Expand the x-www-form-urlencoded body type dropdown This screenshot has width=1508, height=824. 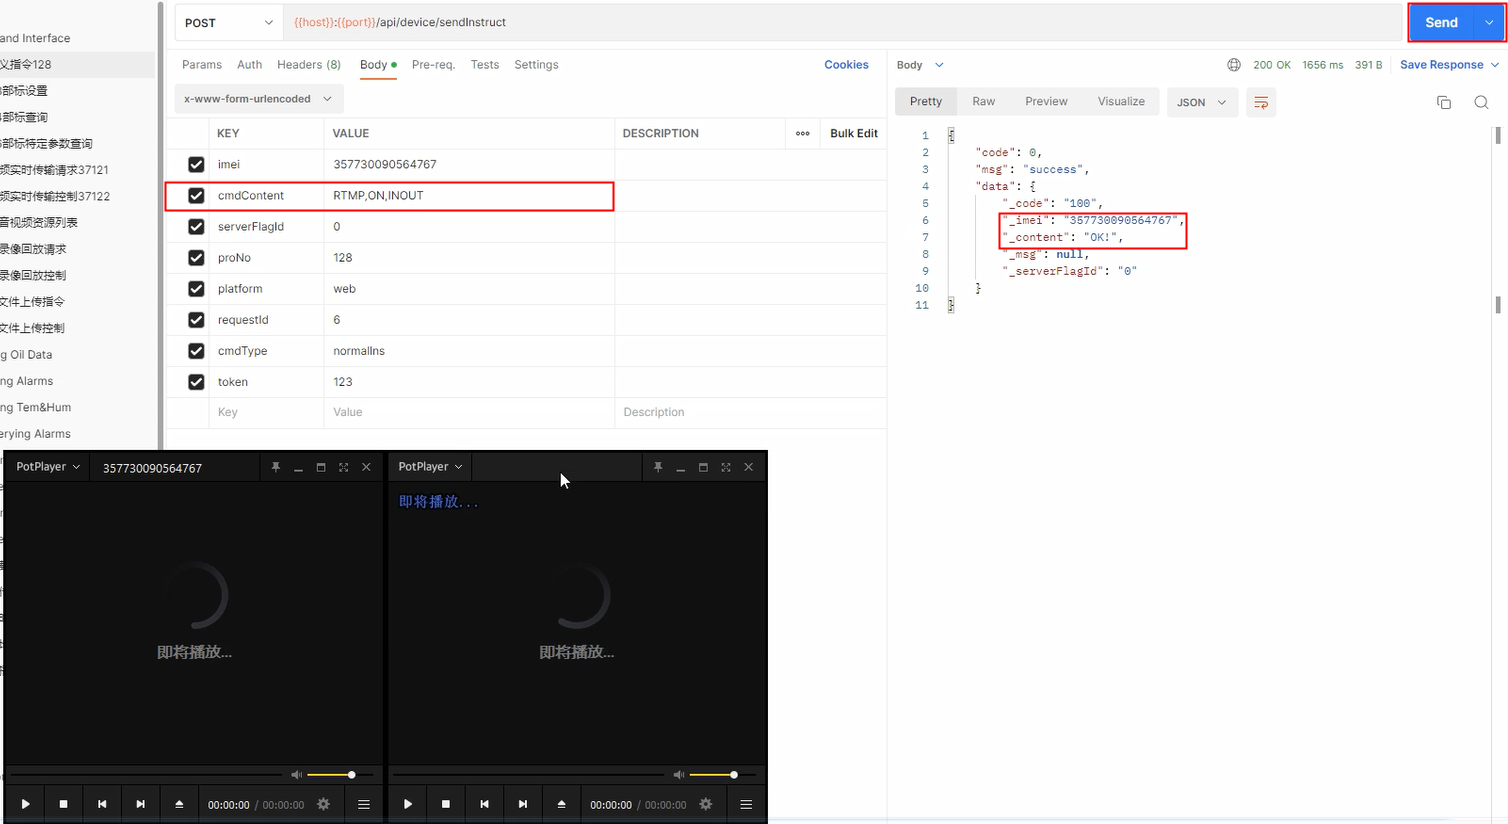click(258, 99)
